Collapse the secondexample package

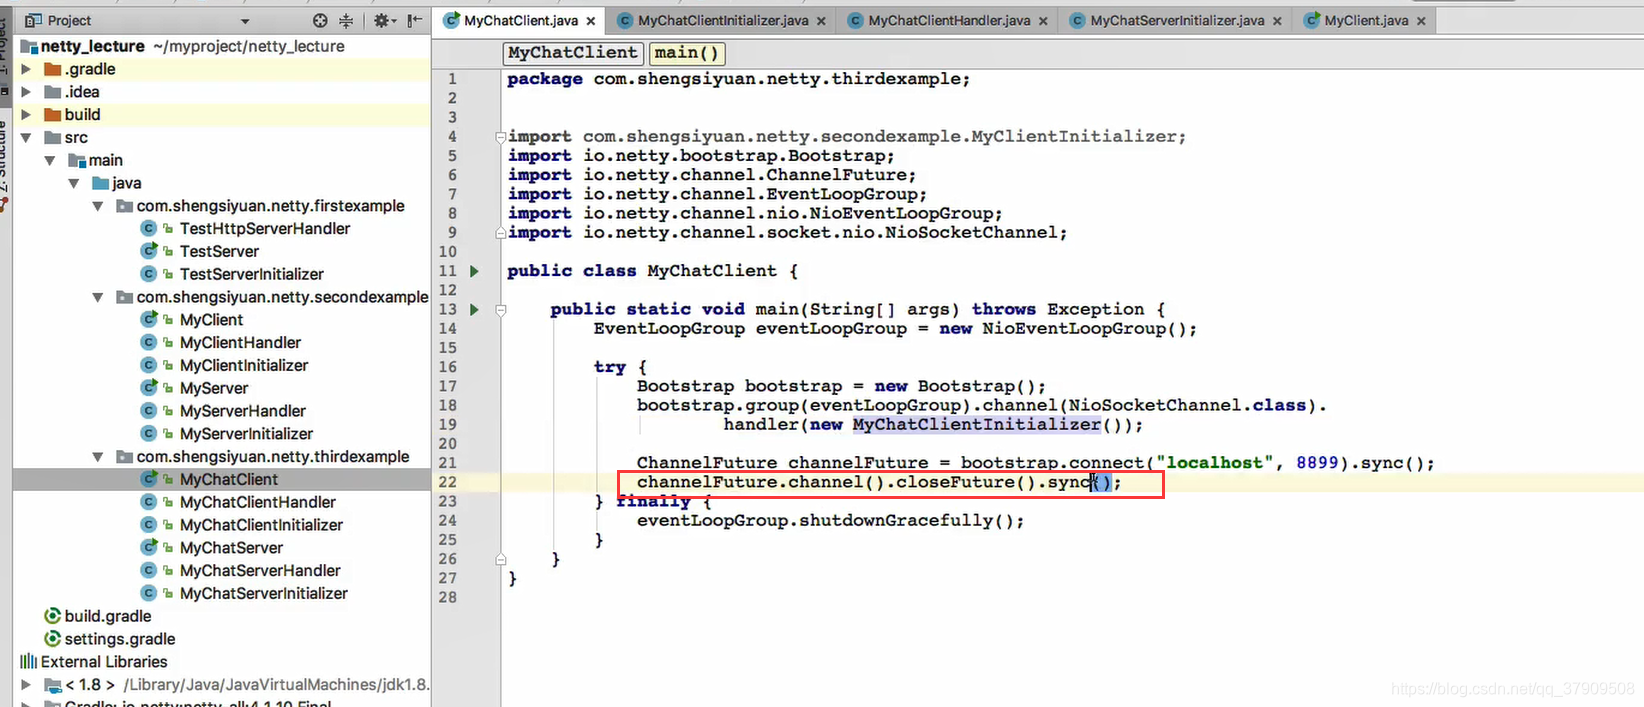[x=98, y=297]
